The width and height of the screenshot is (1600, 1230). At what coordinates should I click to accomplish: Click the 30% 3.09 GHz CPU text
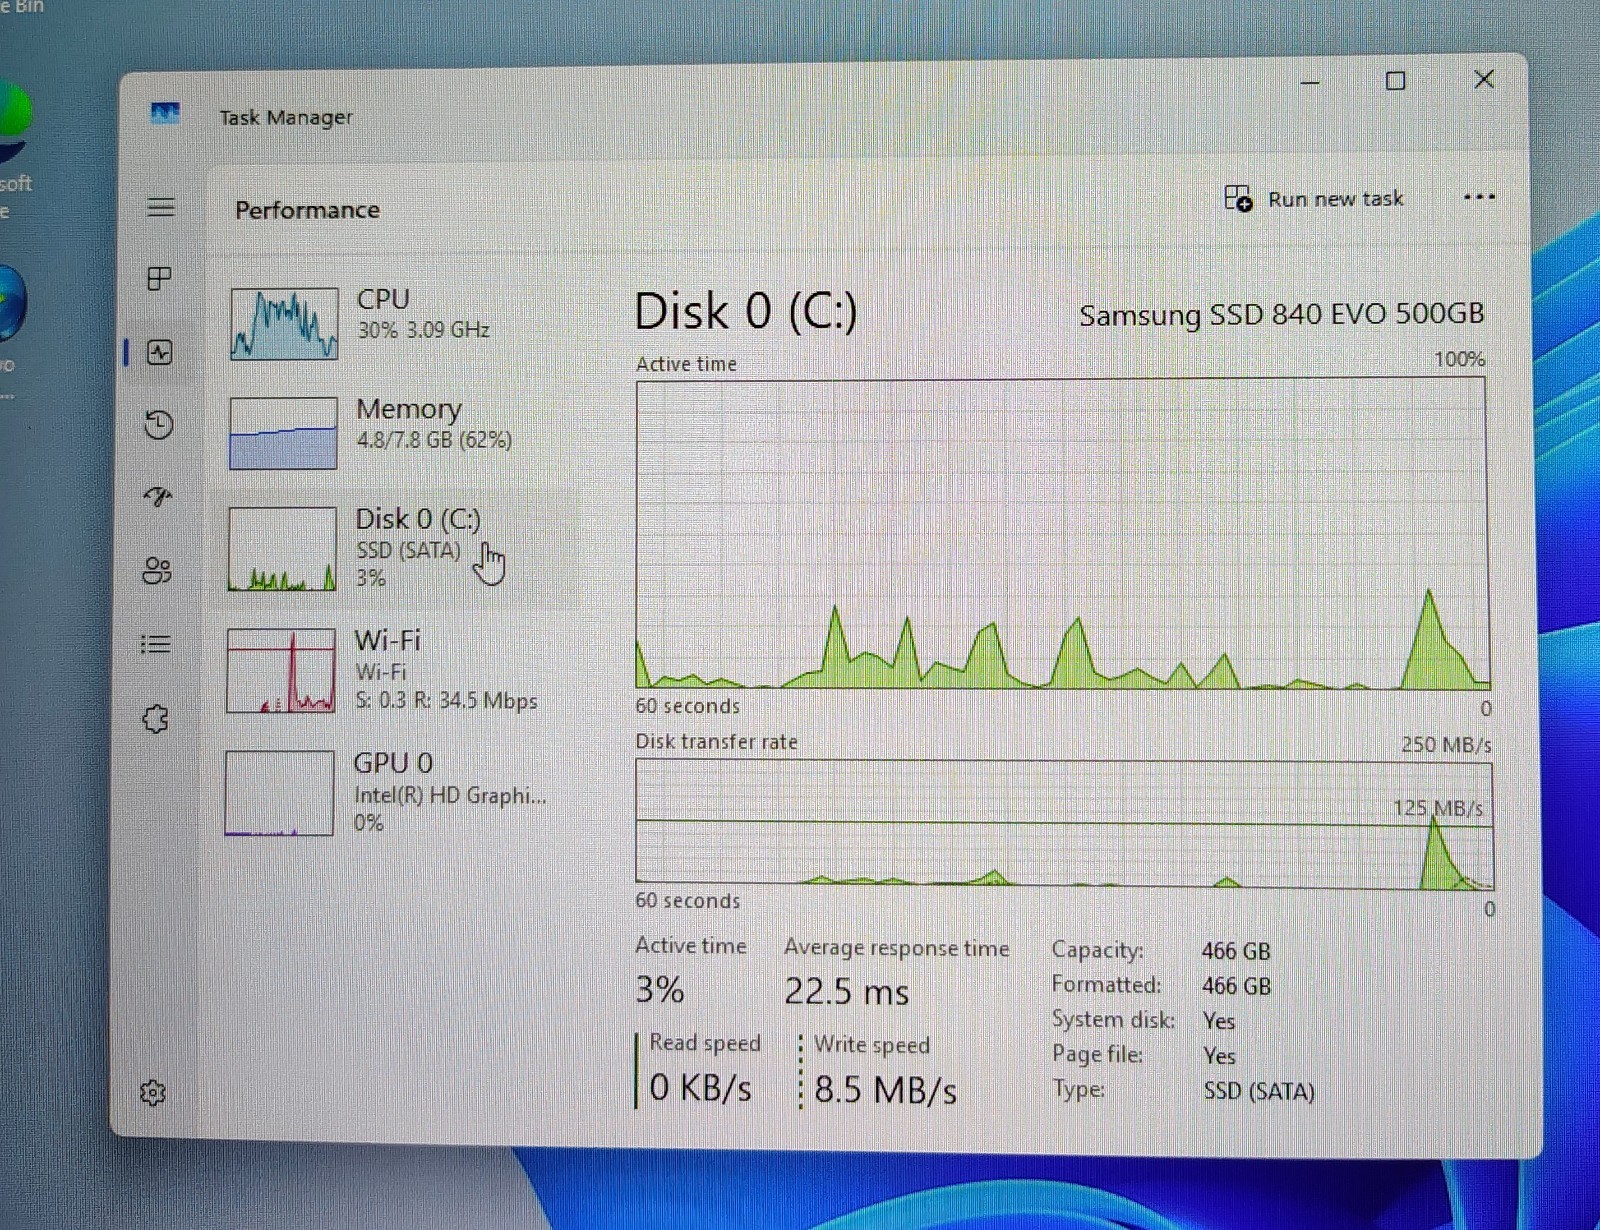pos(424,330)
